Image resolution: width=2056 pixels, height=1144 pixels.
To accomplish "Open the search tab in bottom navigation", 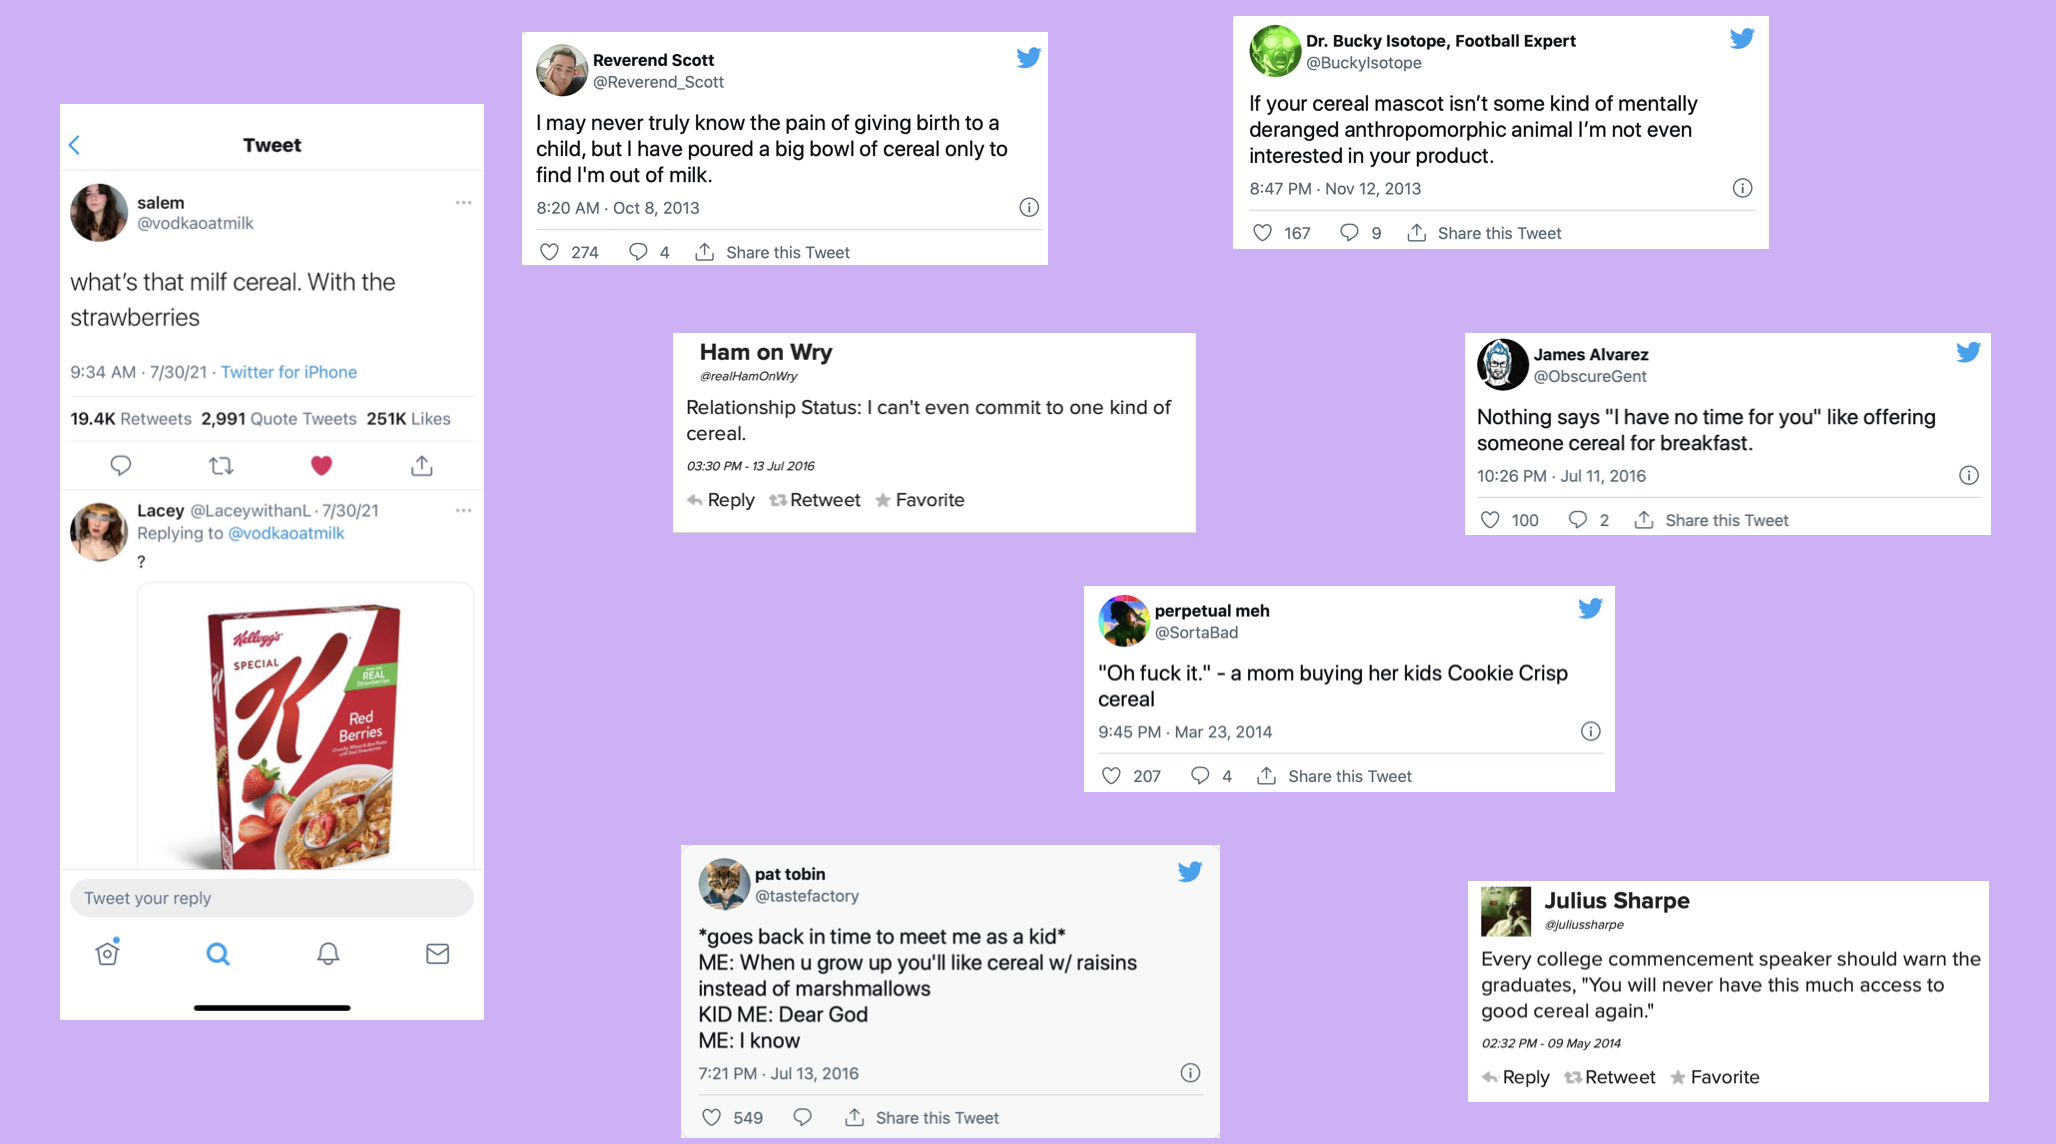I will [218, 954].
